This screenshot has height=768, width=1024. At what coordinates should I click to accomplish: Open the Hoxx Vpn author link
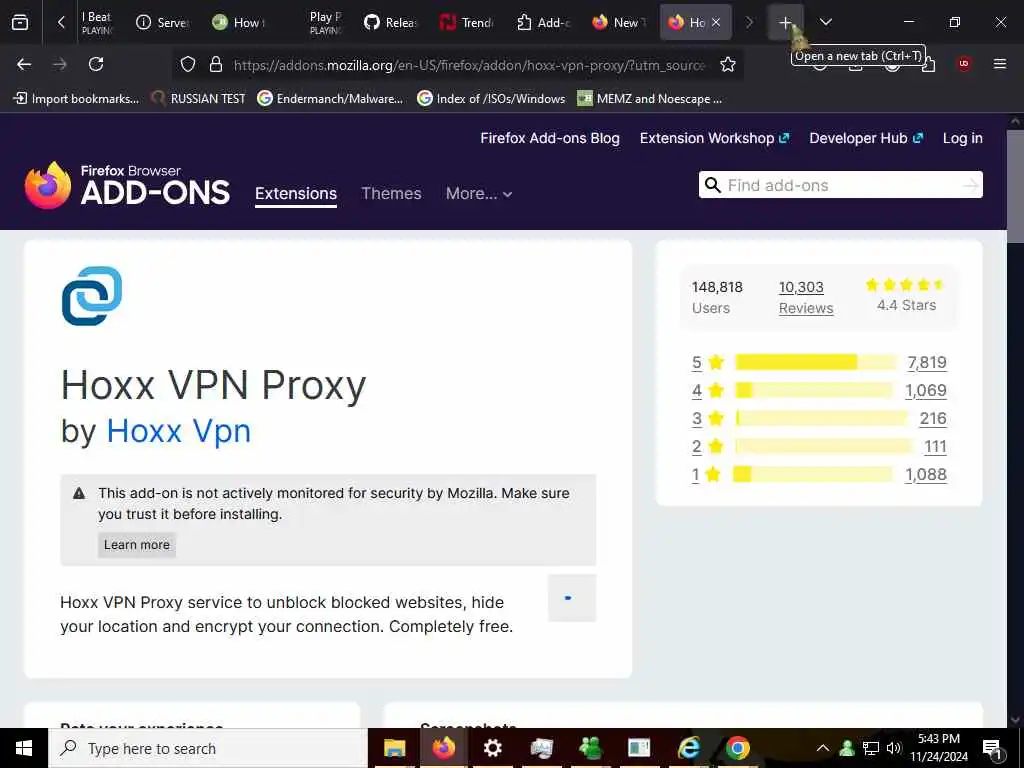point(178,431)
